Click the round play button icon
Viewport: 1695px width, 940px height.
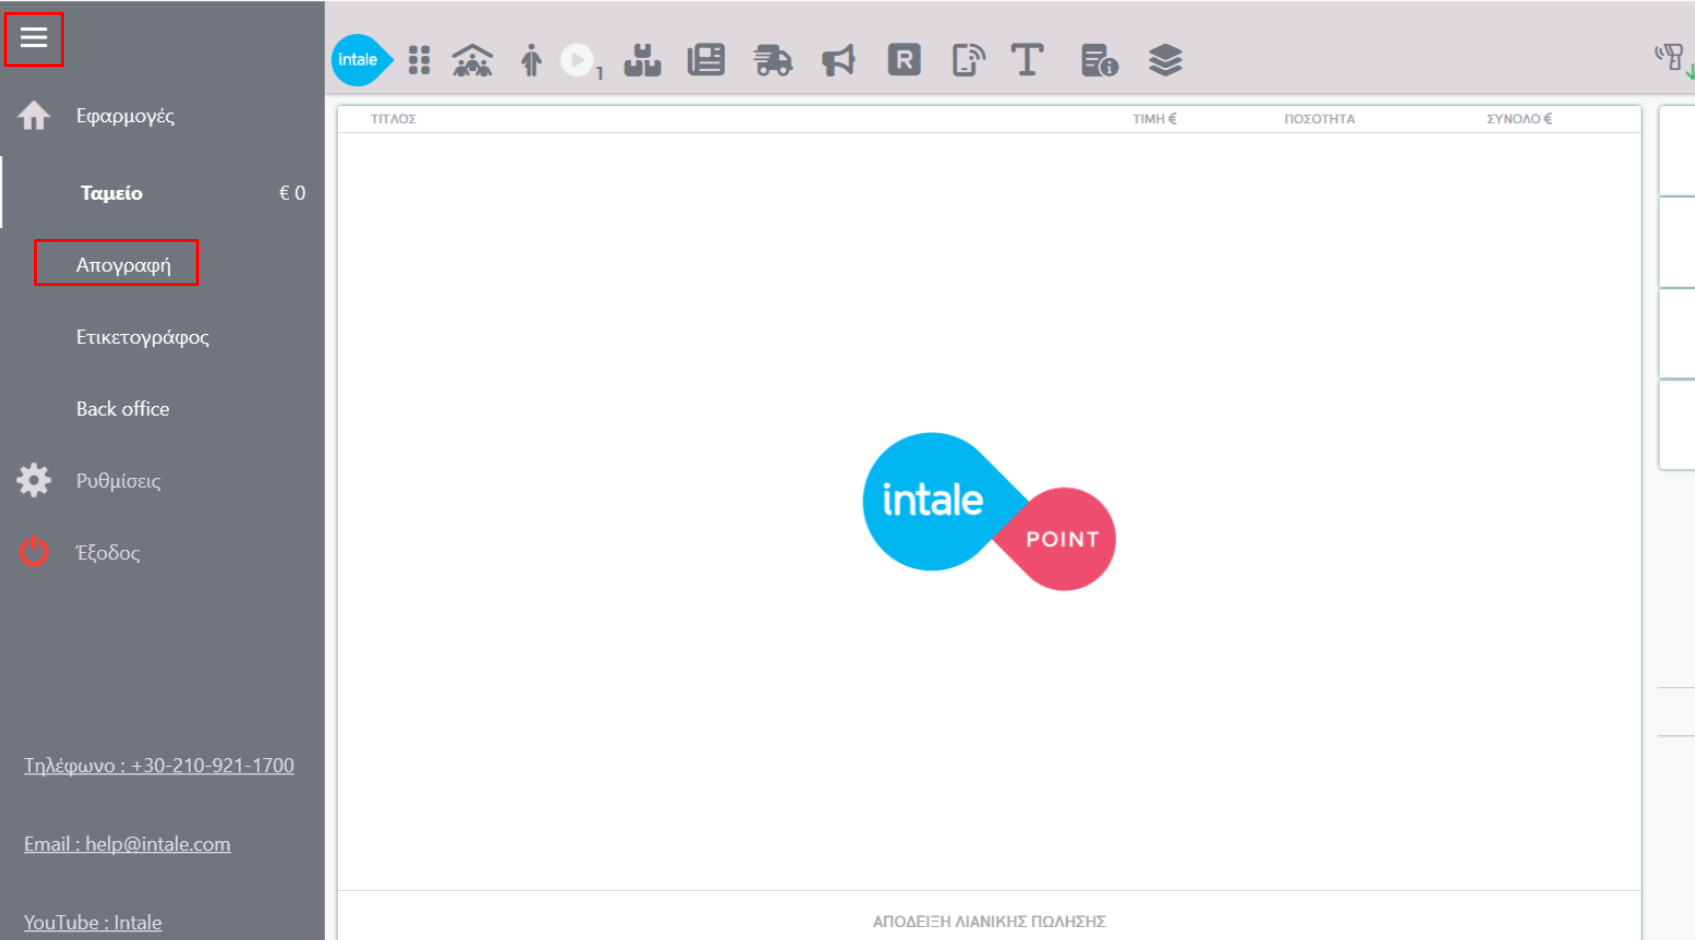pos(577,60)
